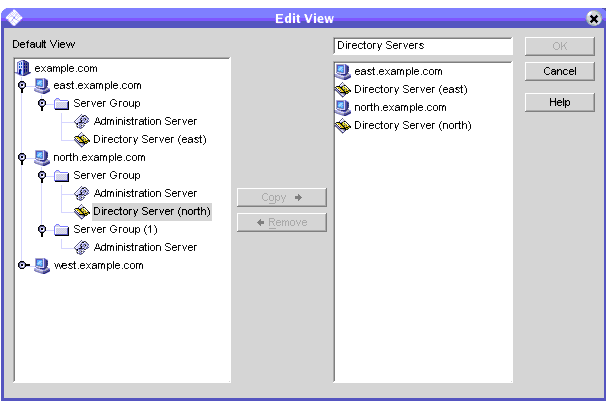This screenshot has width=607, height=411.
Task: Select Administration Server label under east.example.com
Action: (x=145, y=122)
